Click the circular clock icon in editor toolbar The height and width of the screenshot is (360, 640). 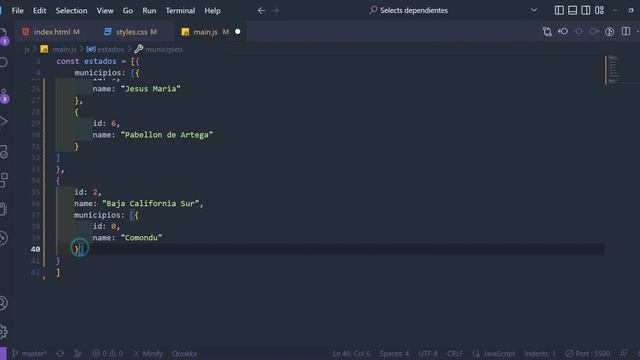click(x=609, y=31)
